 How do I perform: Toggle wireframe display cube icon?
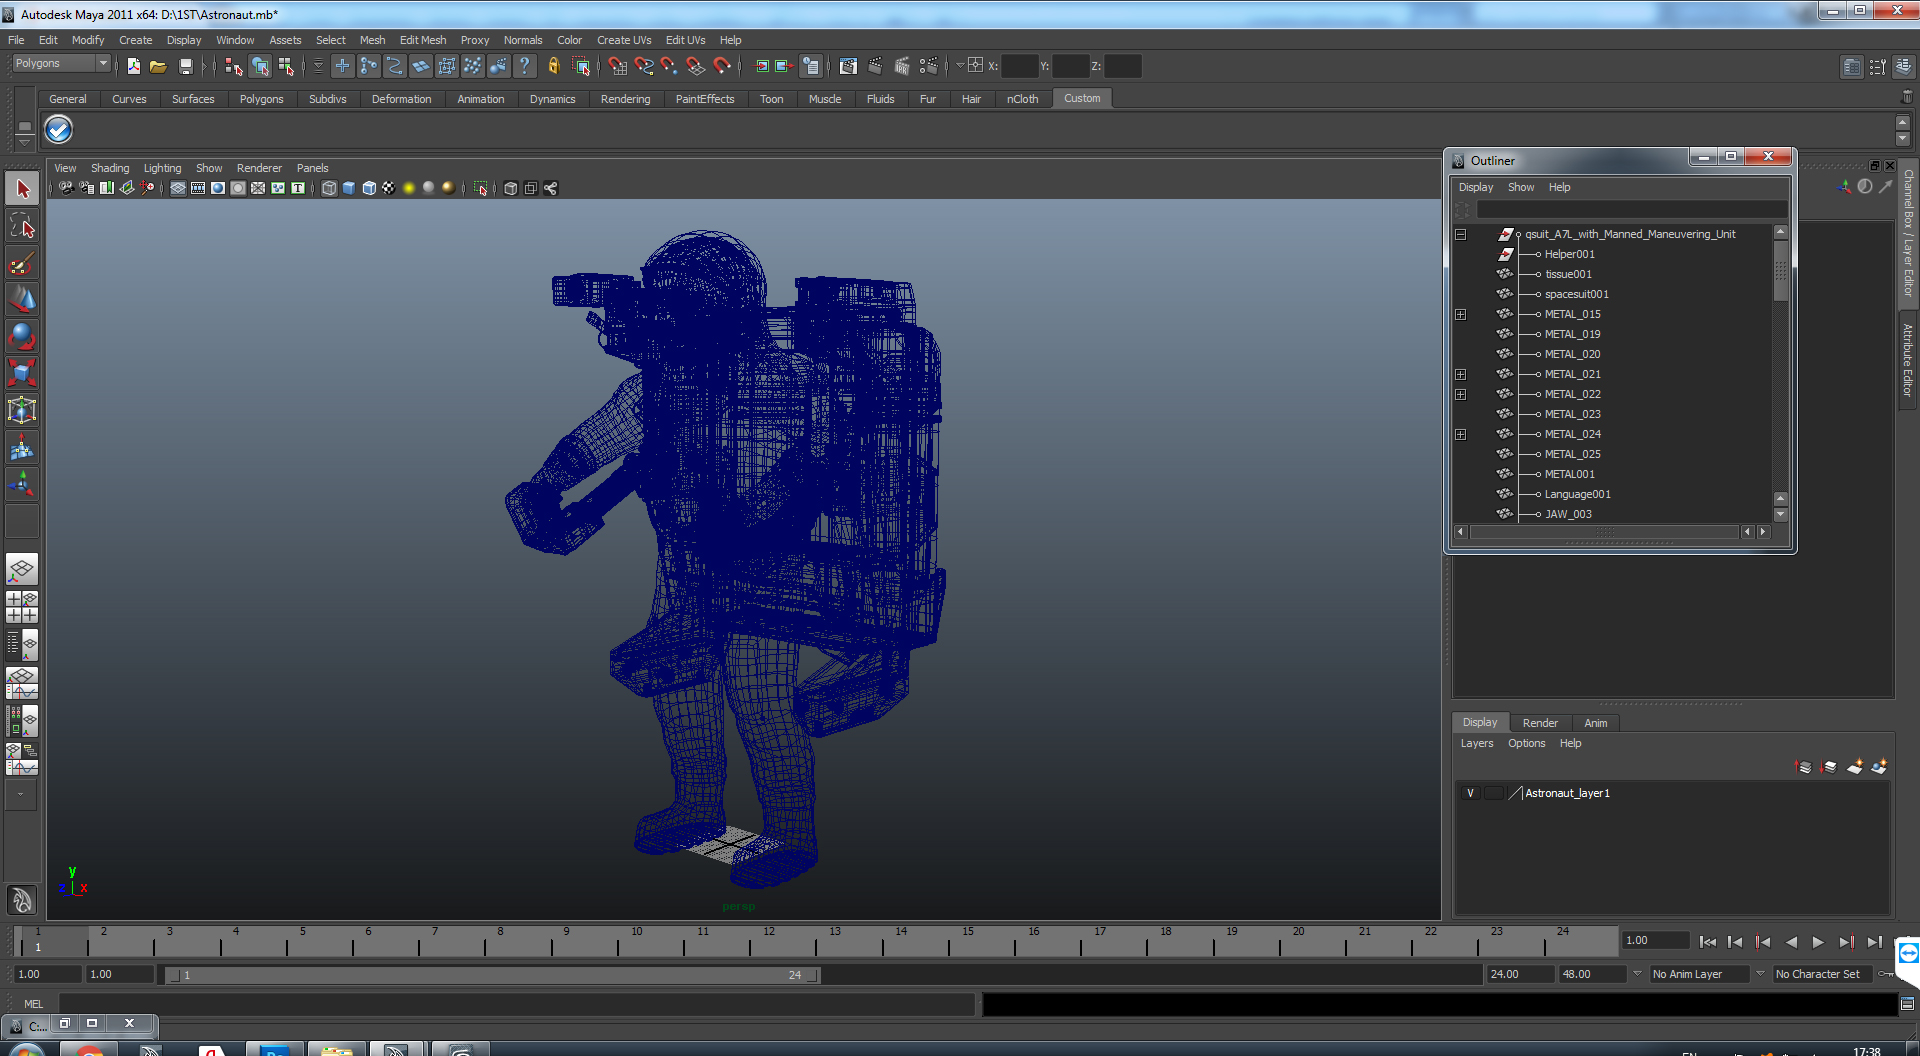(329, 188)
